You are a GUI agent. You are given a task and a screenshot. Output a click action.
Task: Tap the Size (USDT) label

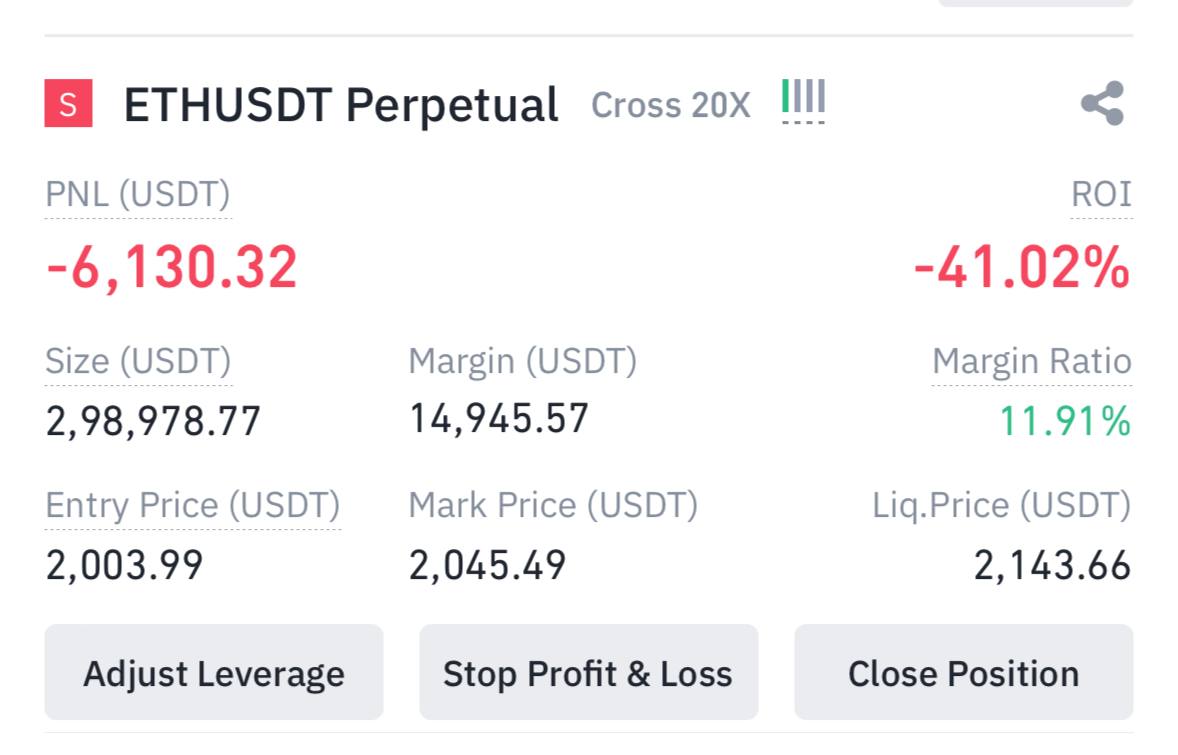pos(138,361)
